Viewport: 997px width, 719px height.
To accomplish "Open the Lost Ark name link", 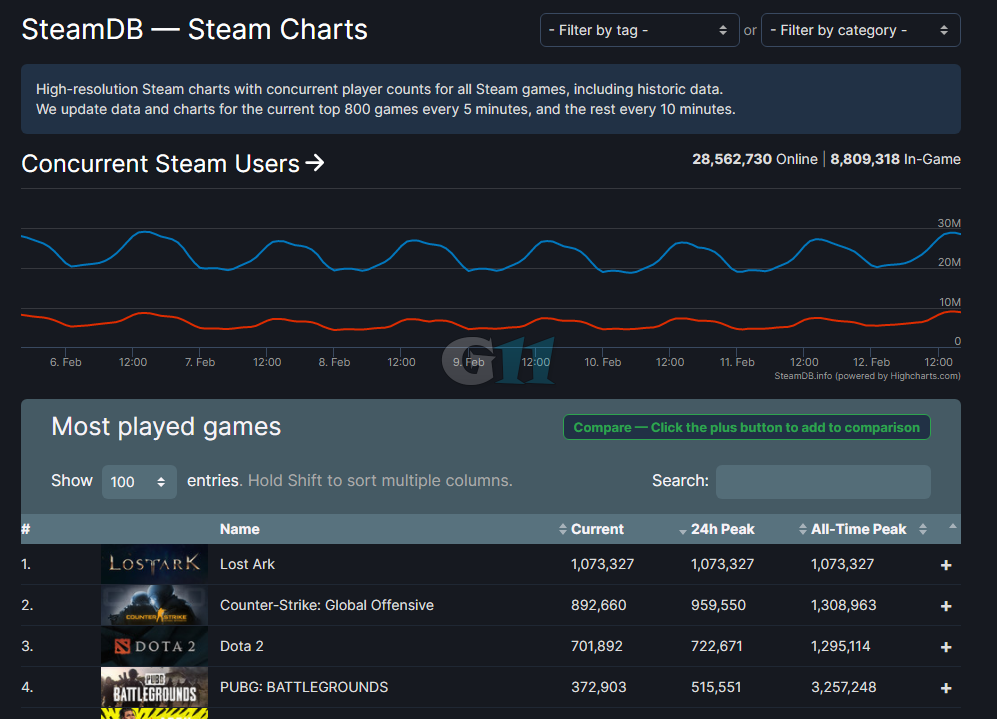I will tap(247, 564).
